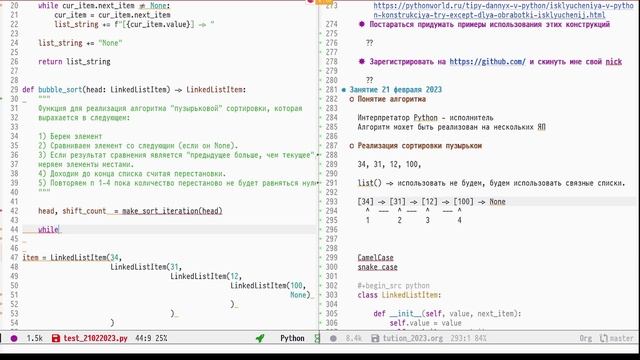
Task: Click the 8.4k buffer size in right modeline
Action: [x=354, y=338]
